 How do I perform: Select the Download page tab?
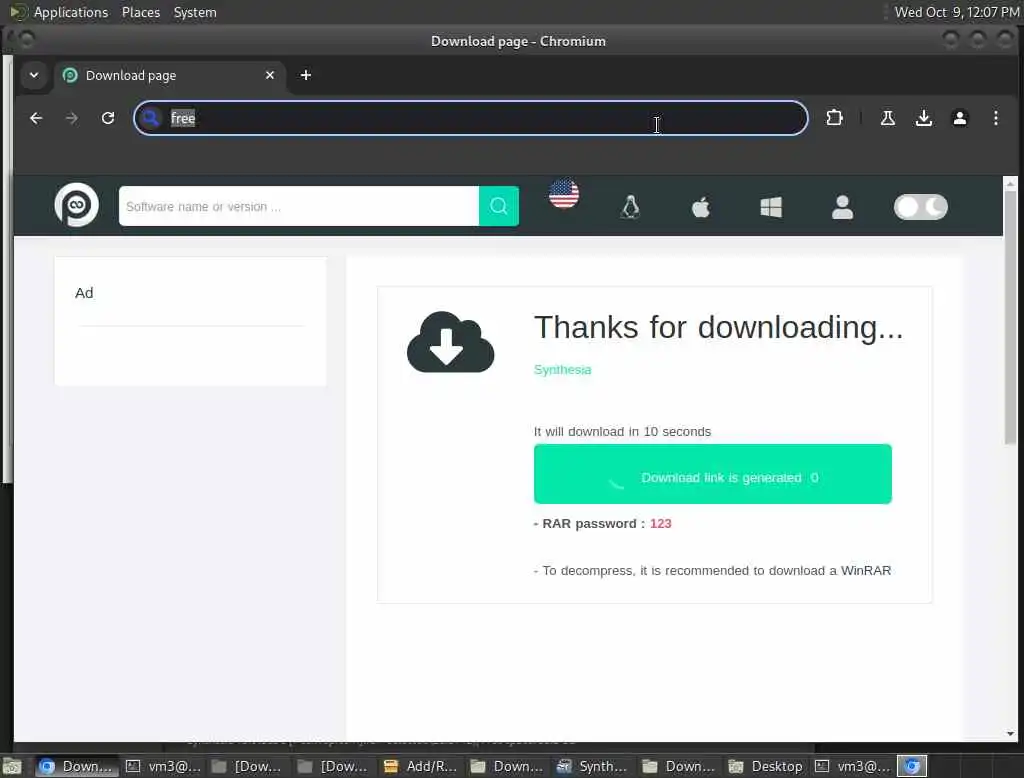(169, 75)
